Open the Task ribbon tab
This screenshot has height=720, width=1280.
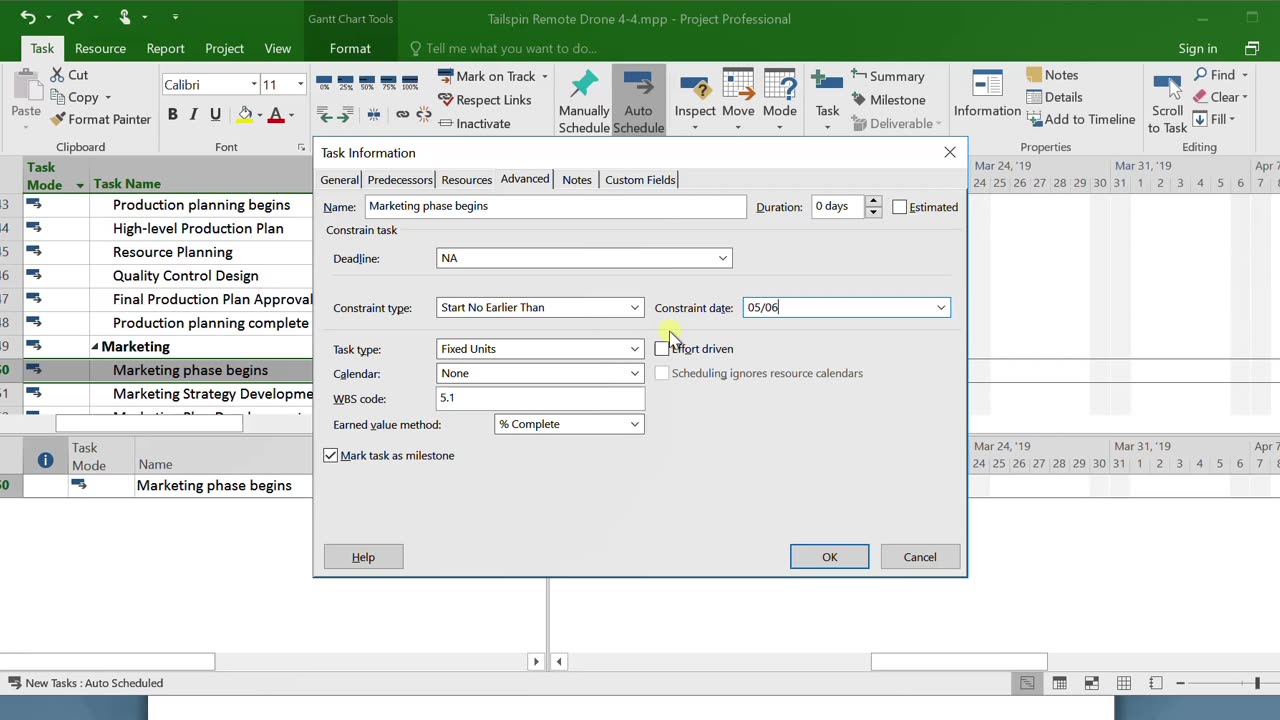[x=42, y=48]
